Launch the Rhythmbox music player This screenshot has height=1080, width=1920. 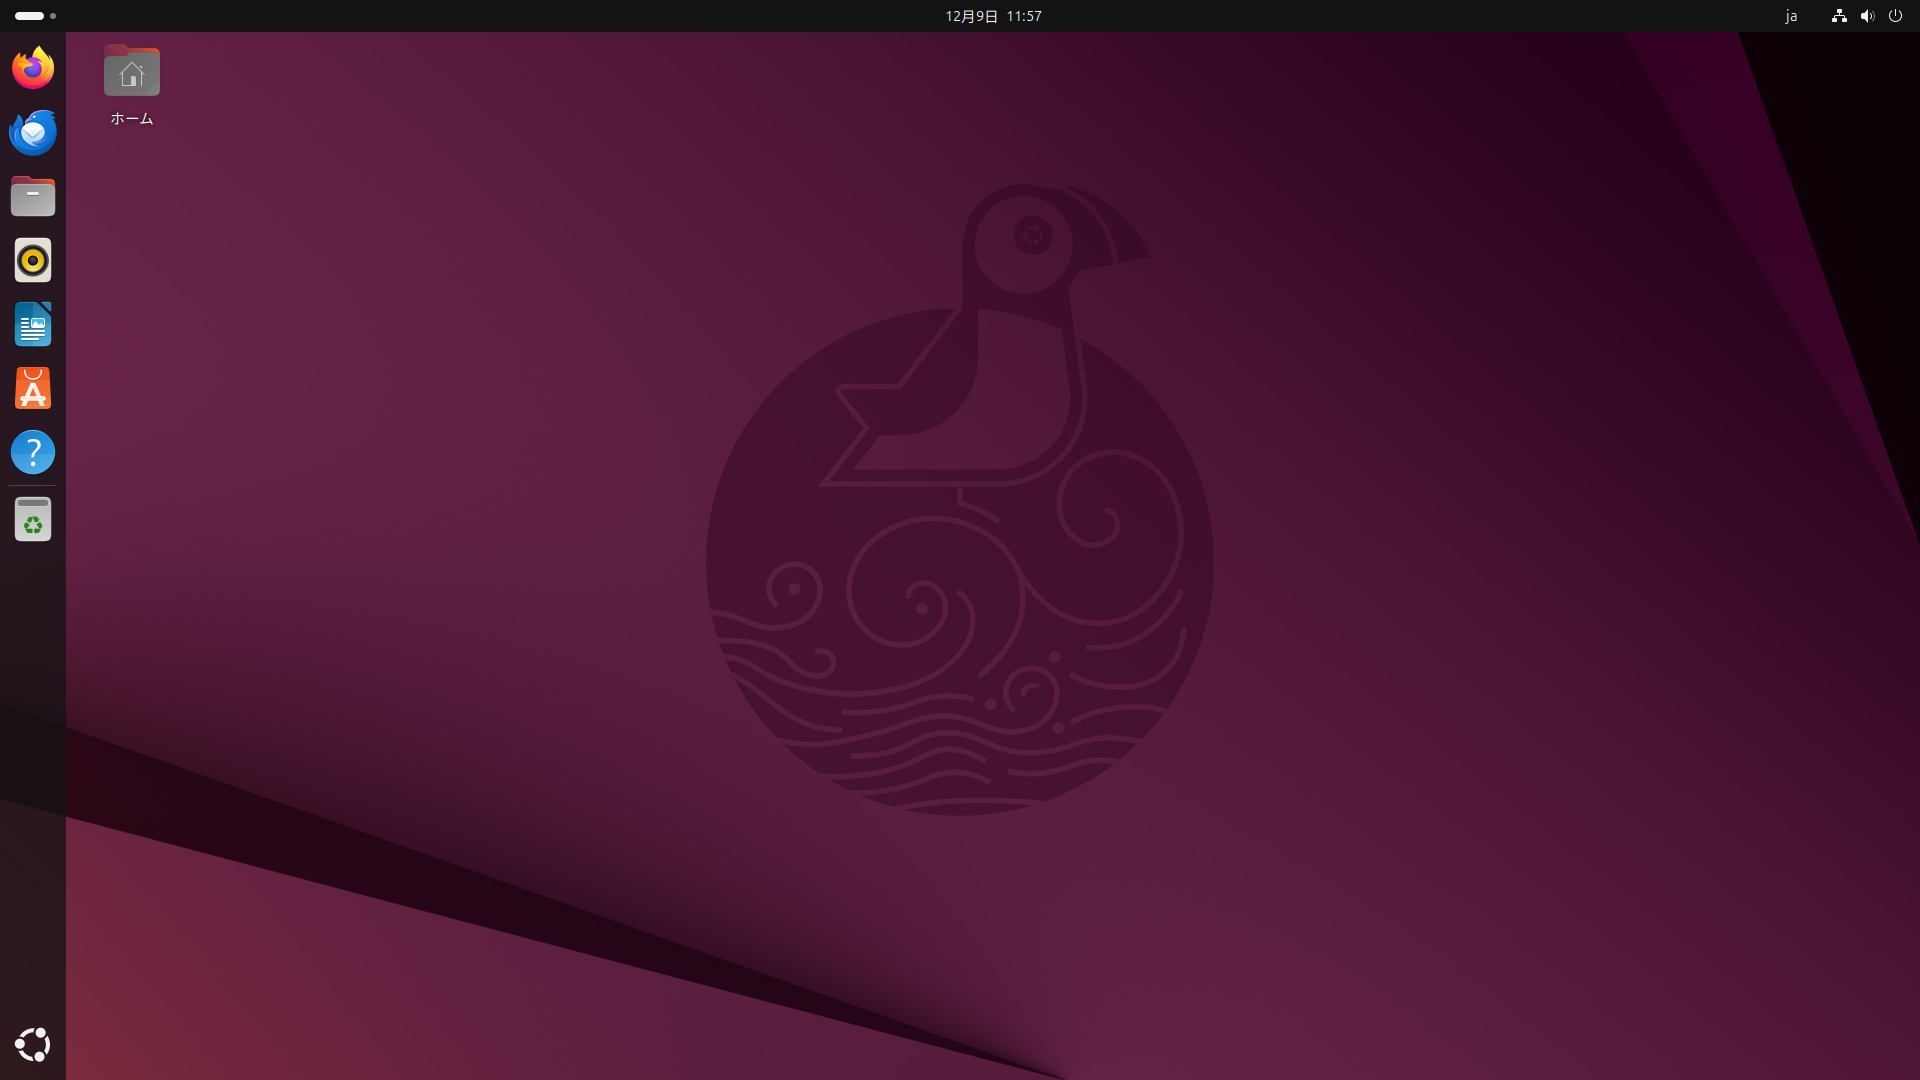(x=33, y=260)
